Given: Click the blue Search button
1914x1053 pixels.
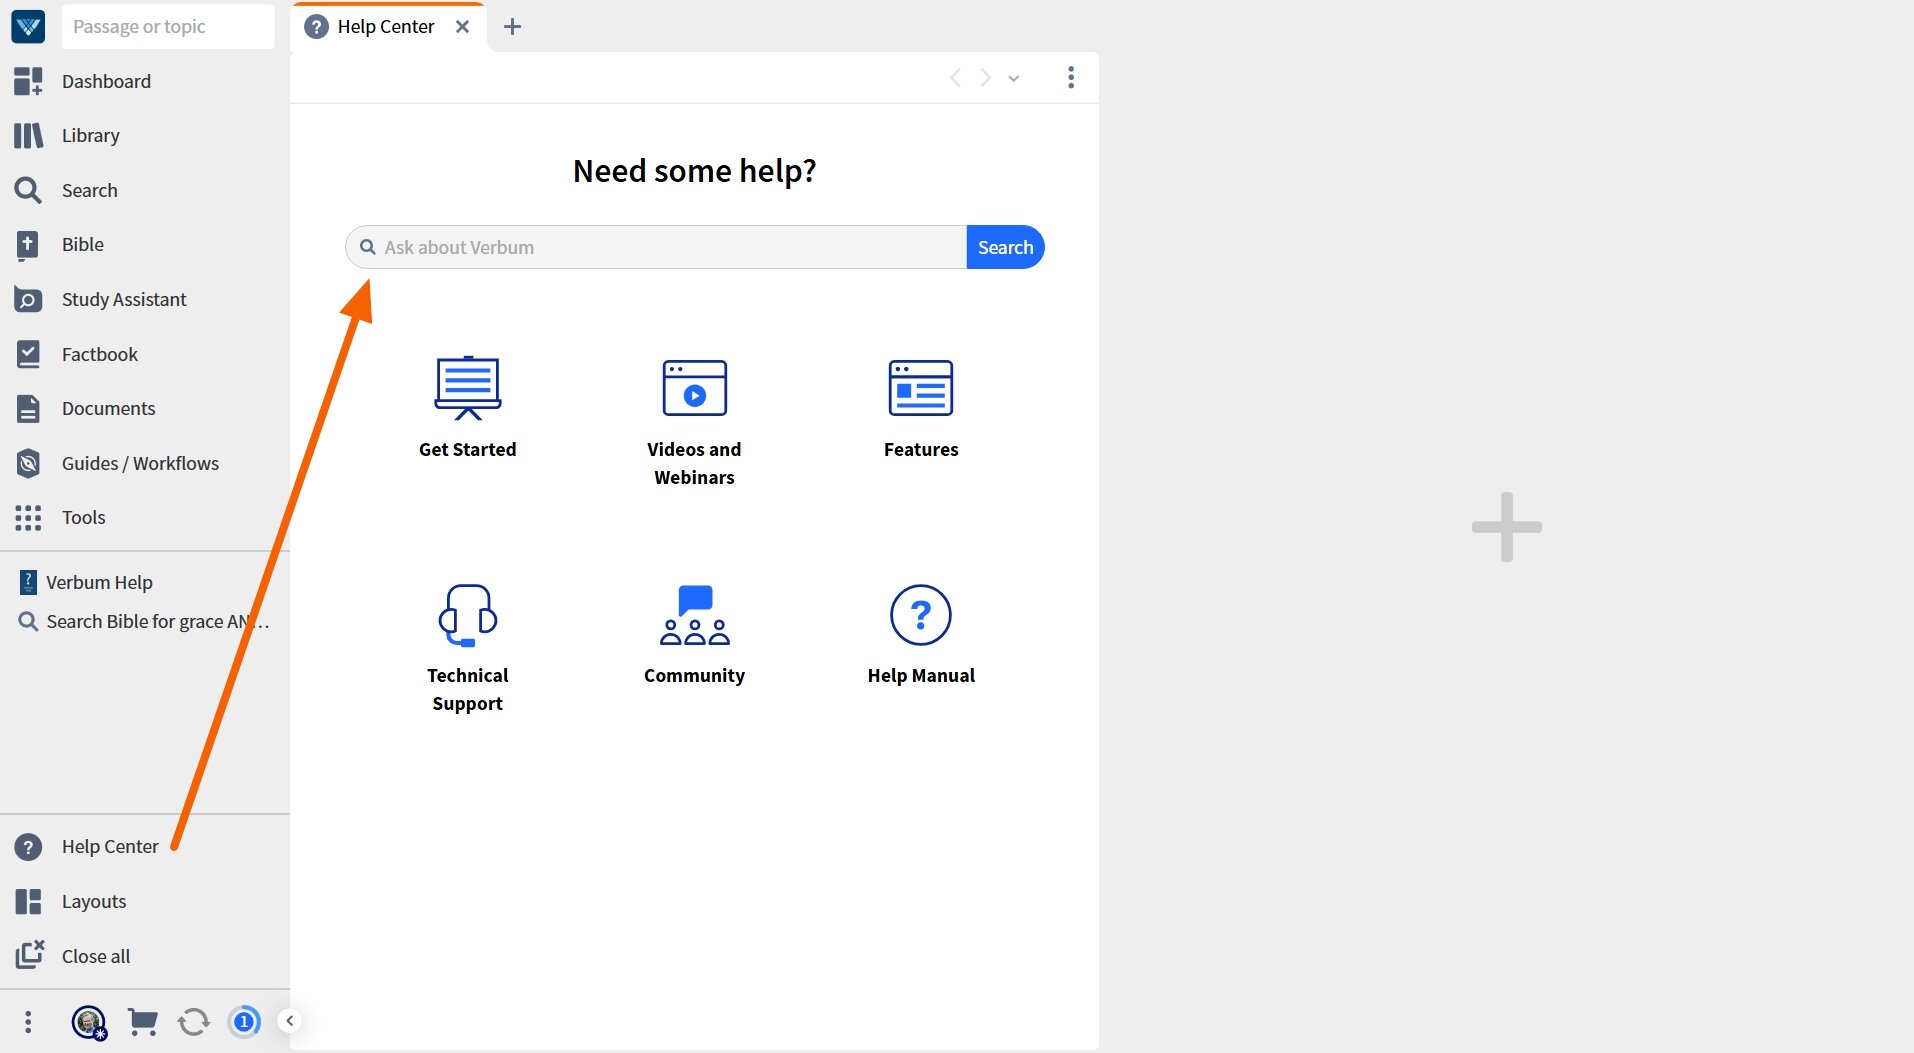Looking at the screenshot, I should coord(1005,247).
